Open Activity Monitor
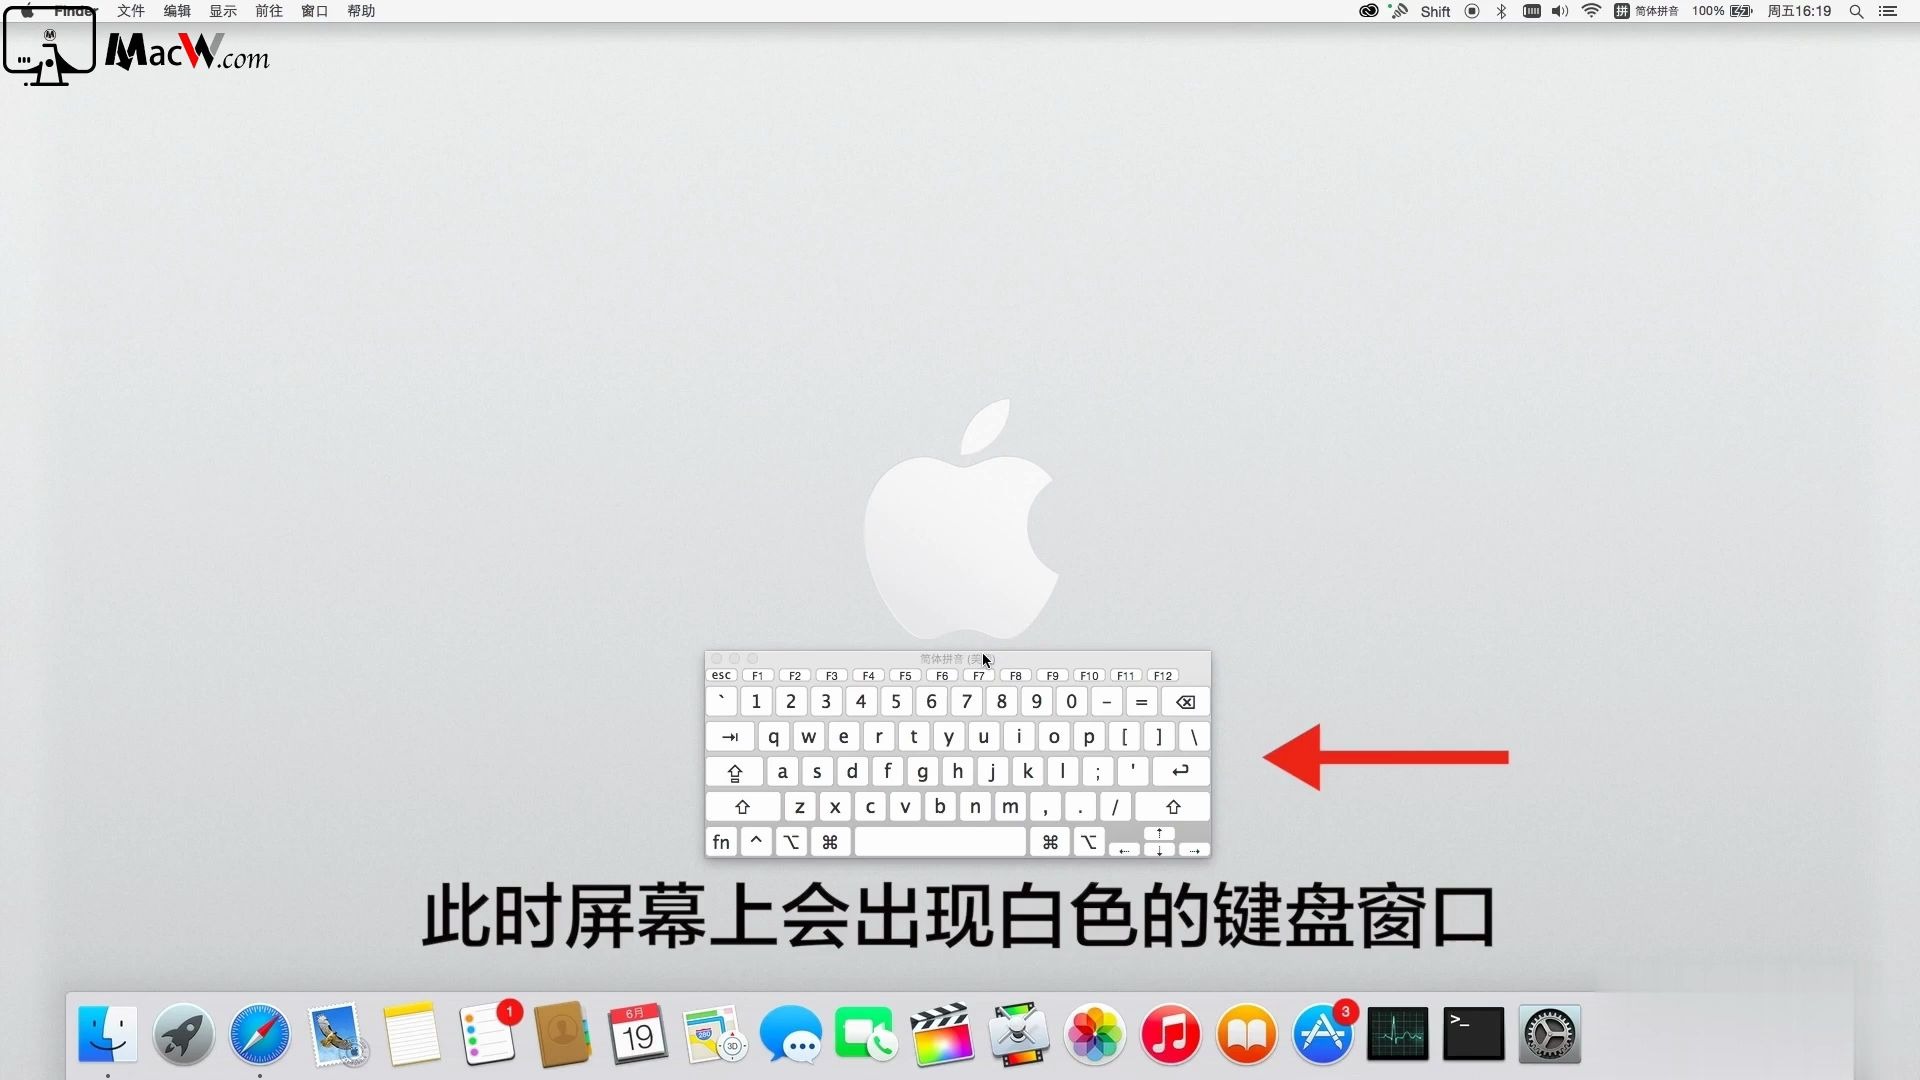Screen dimensions: 1920x1080 [x=1395, y=1033]
